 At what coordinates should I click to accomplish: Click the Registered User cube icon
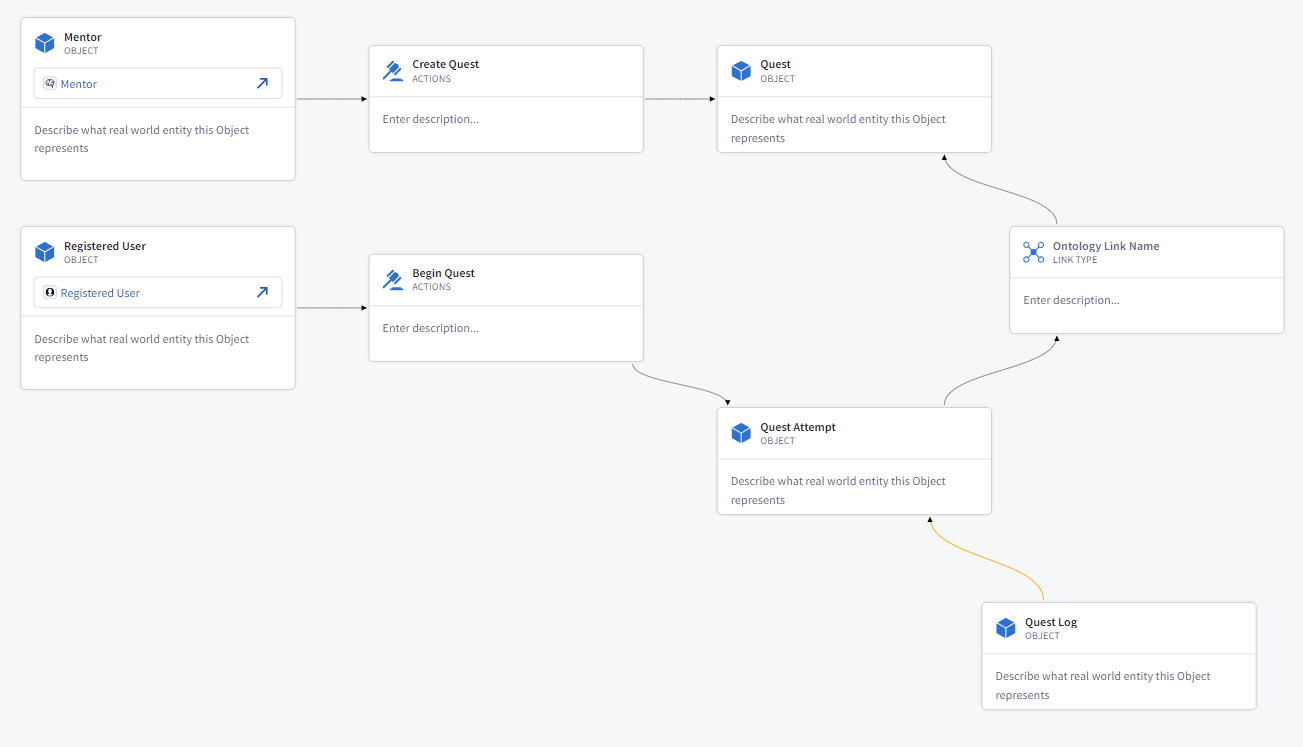[x=44, y=252]
